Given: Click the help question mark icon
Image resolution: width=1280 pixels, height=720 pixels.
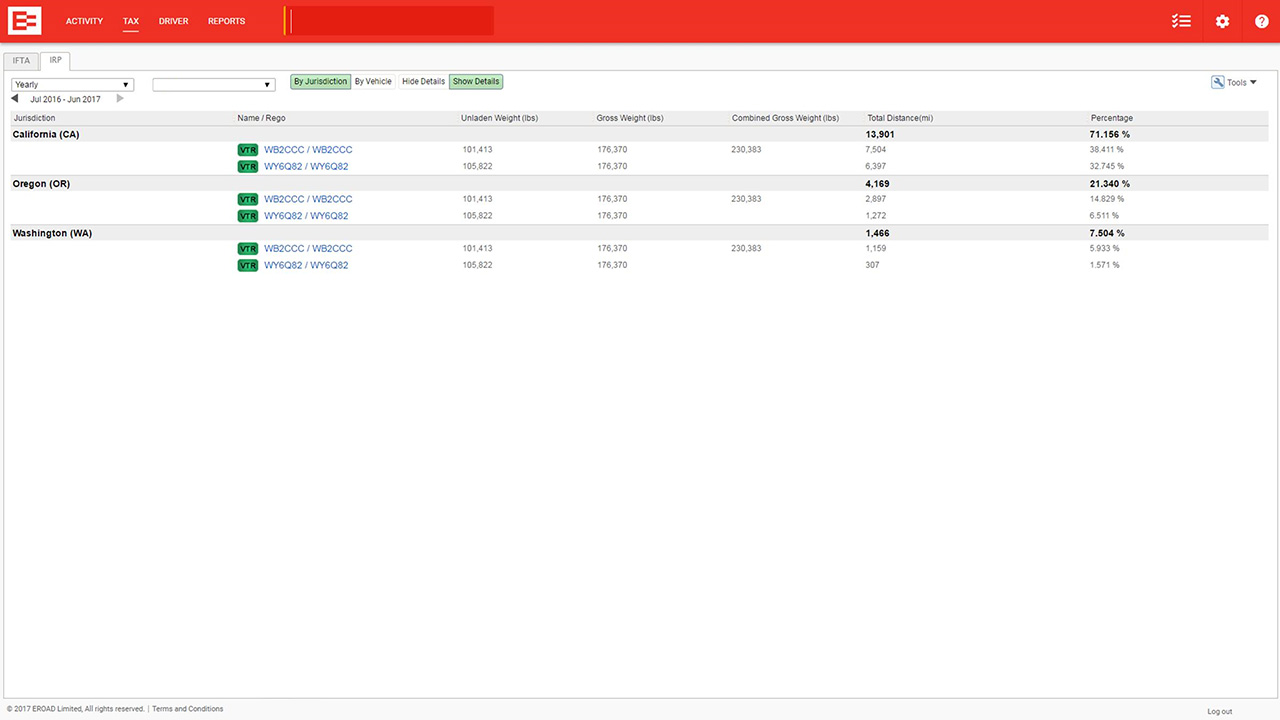Looking at the screenshot, I should pos(1261,21).
